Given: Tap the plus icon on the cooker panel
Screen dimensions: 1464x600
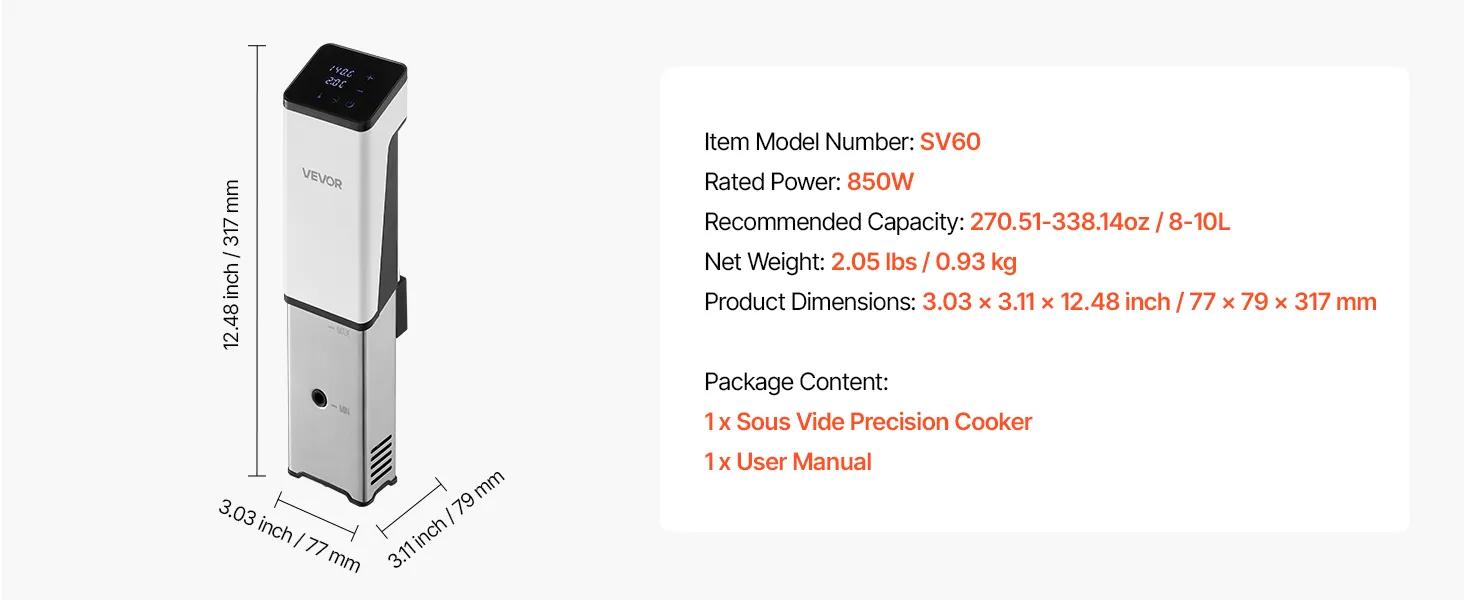Looking at the screenshot, I should 370,77.
